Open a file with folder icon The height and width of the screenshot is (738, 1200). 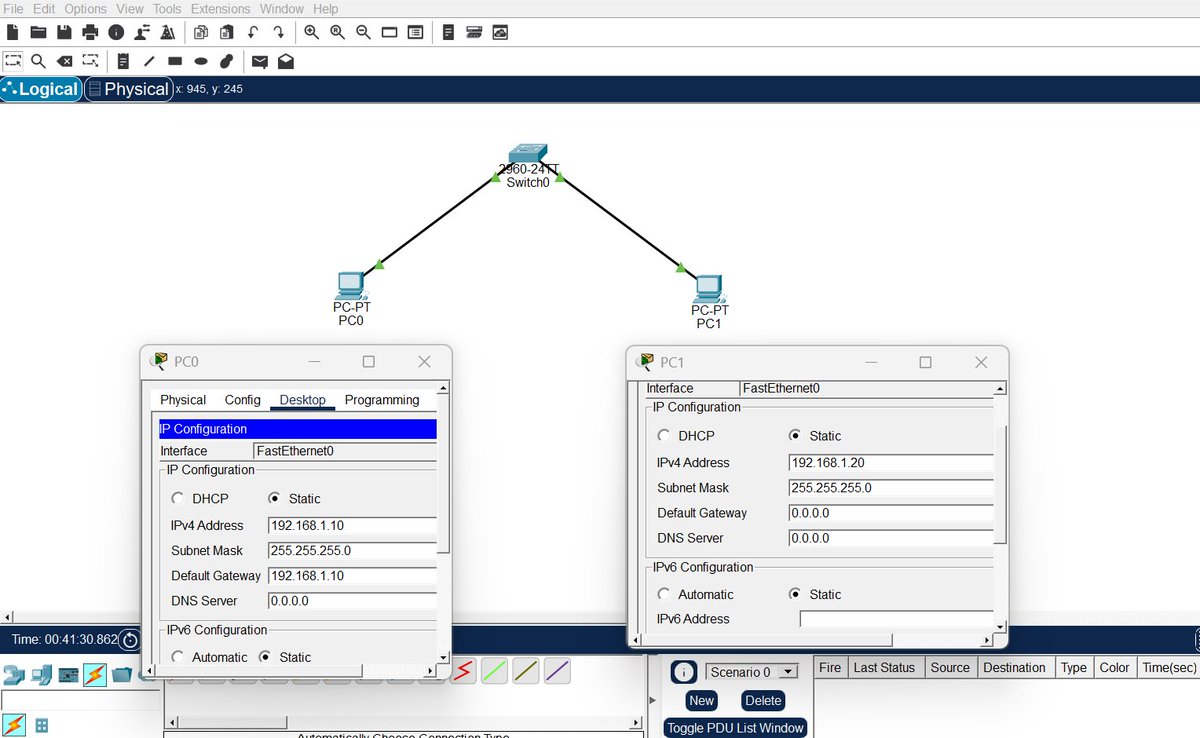pyautogui.click(x=39, y=32)
